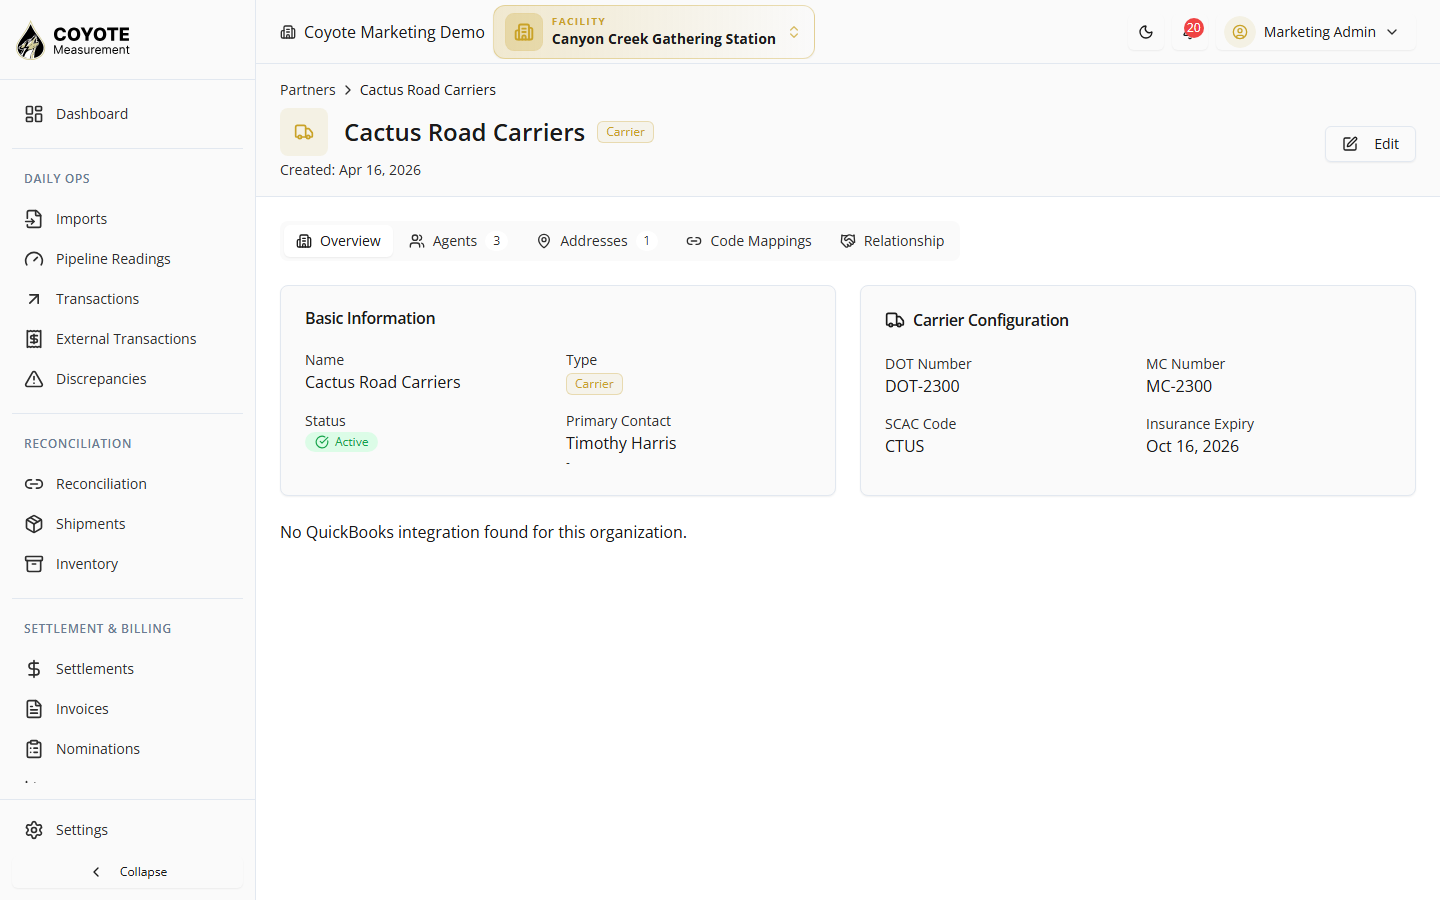The height and width of the screenshot is (900, 1440).
Task: Go to Imports page
Action: [x=127, y=219]
